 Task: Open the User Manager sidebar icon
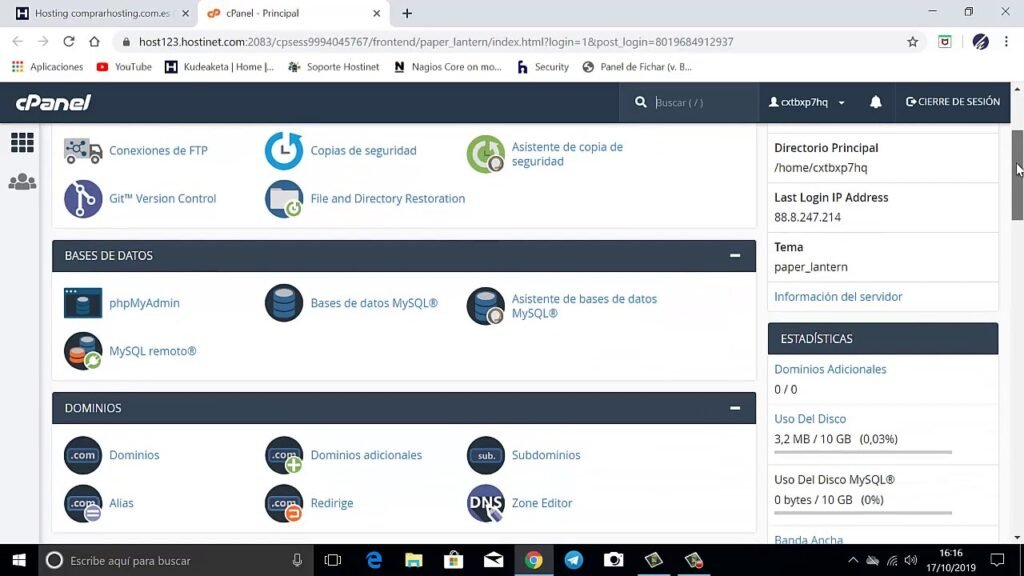click(22, 182)
